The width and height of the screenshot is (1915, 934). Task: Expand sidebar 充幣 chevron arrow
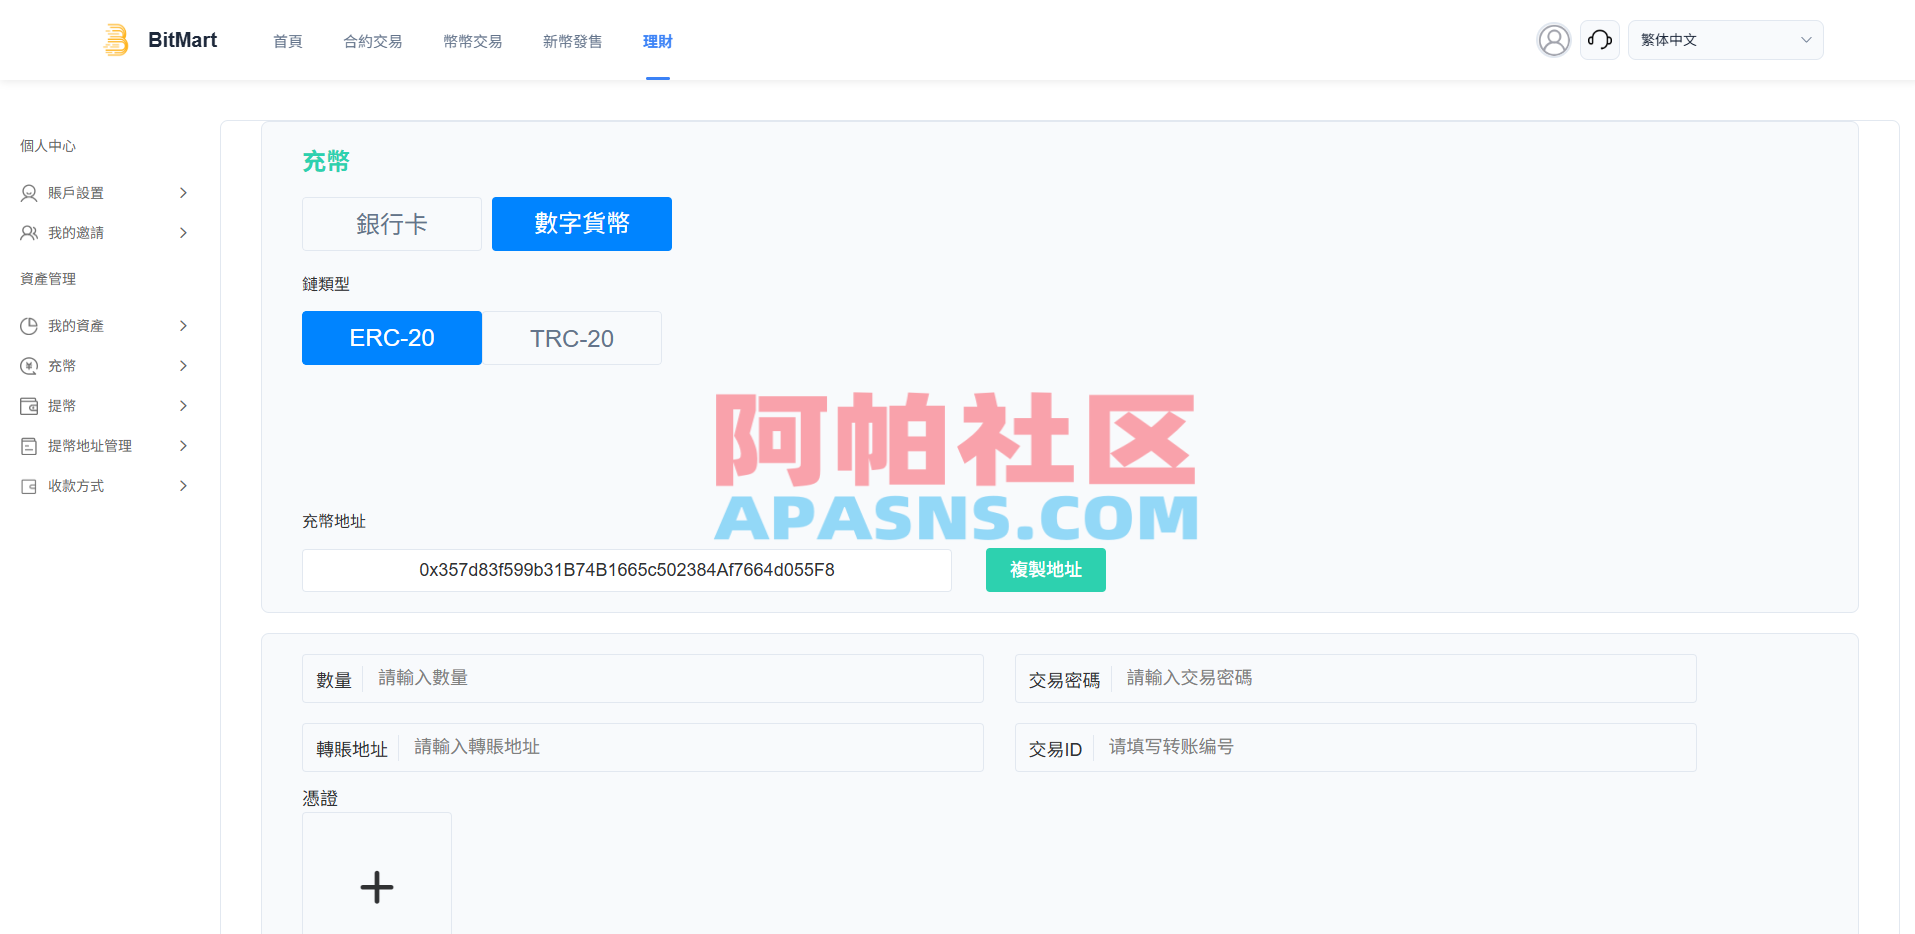pos(183,366)
